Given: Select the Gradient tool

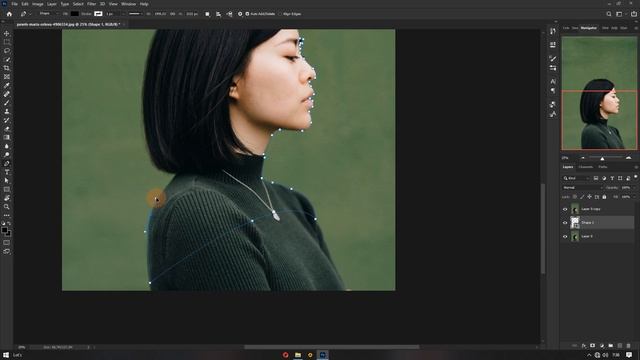Looking at the screenshot, I should pos(7,137).
